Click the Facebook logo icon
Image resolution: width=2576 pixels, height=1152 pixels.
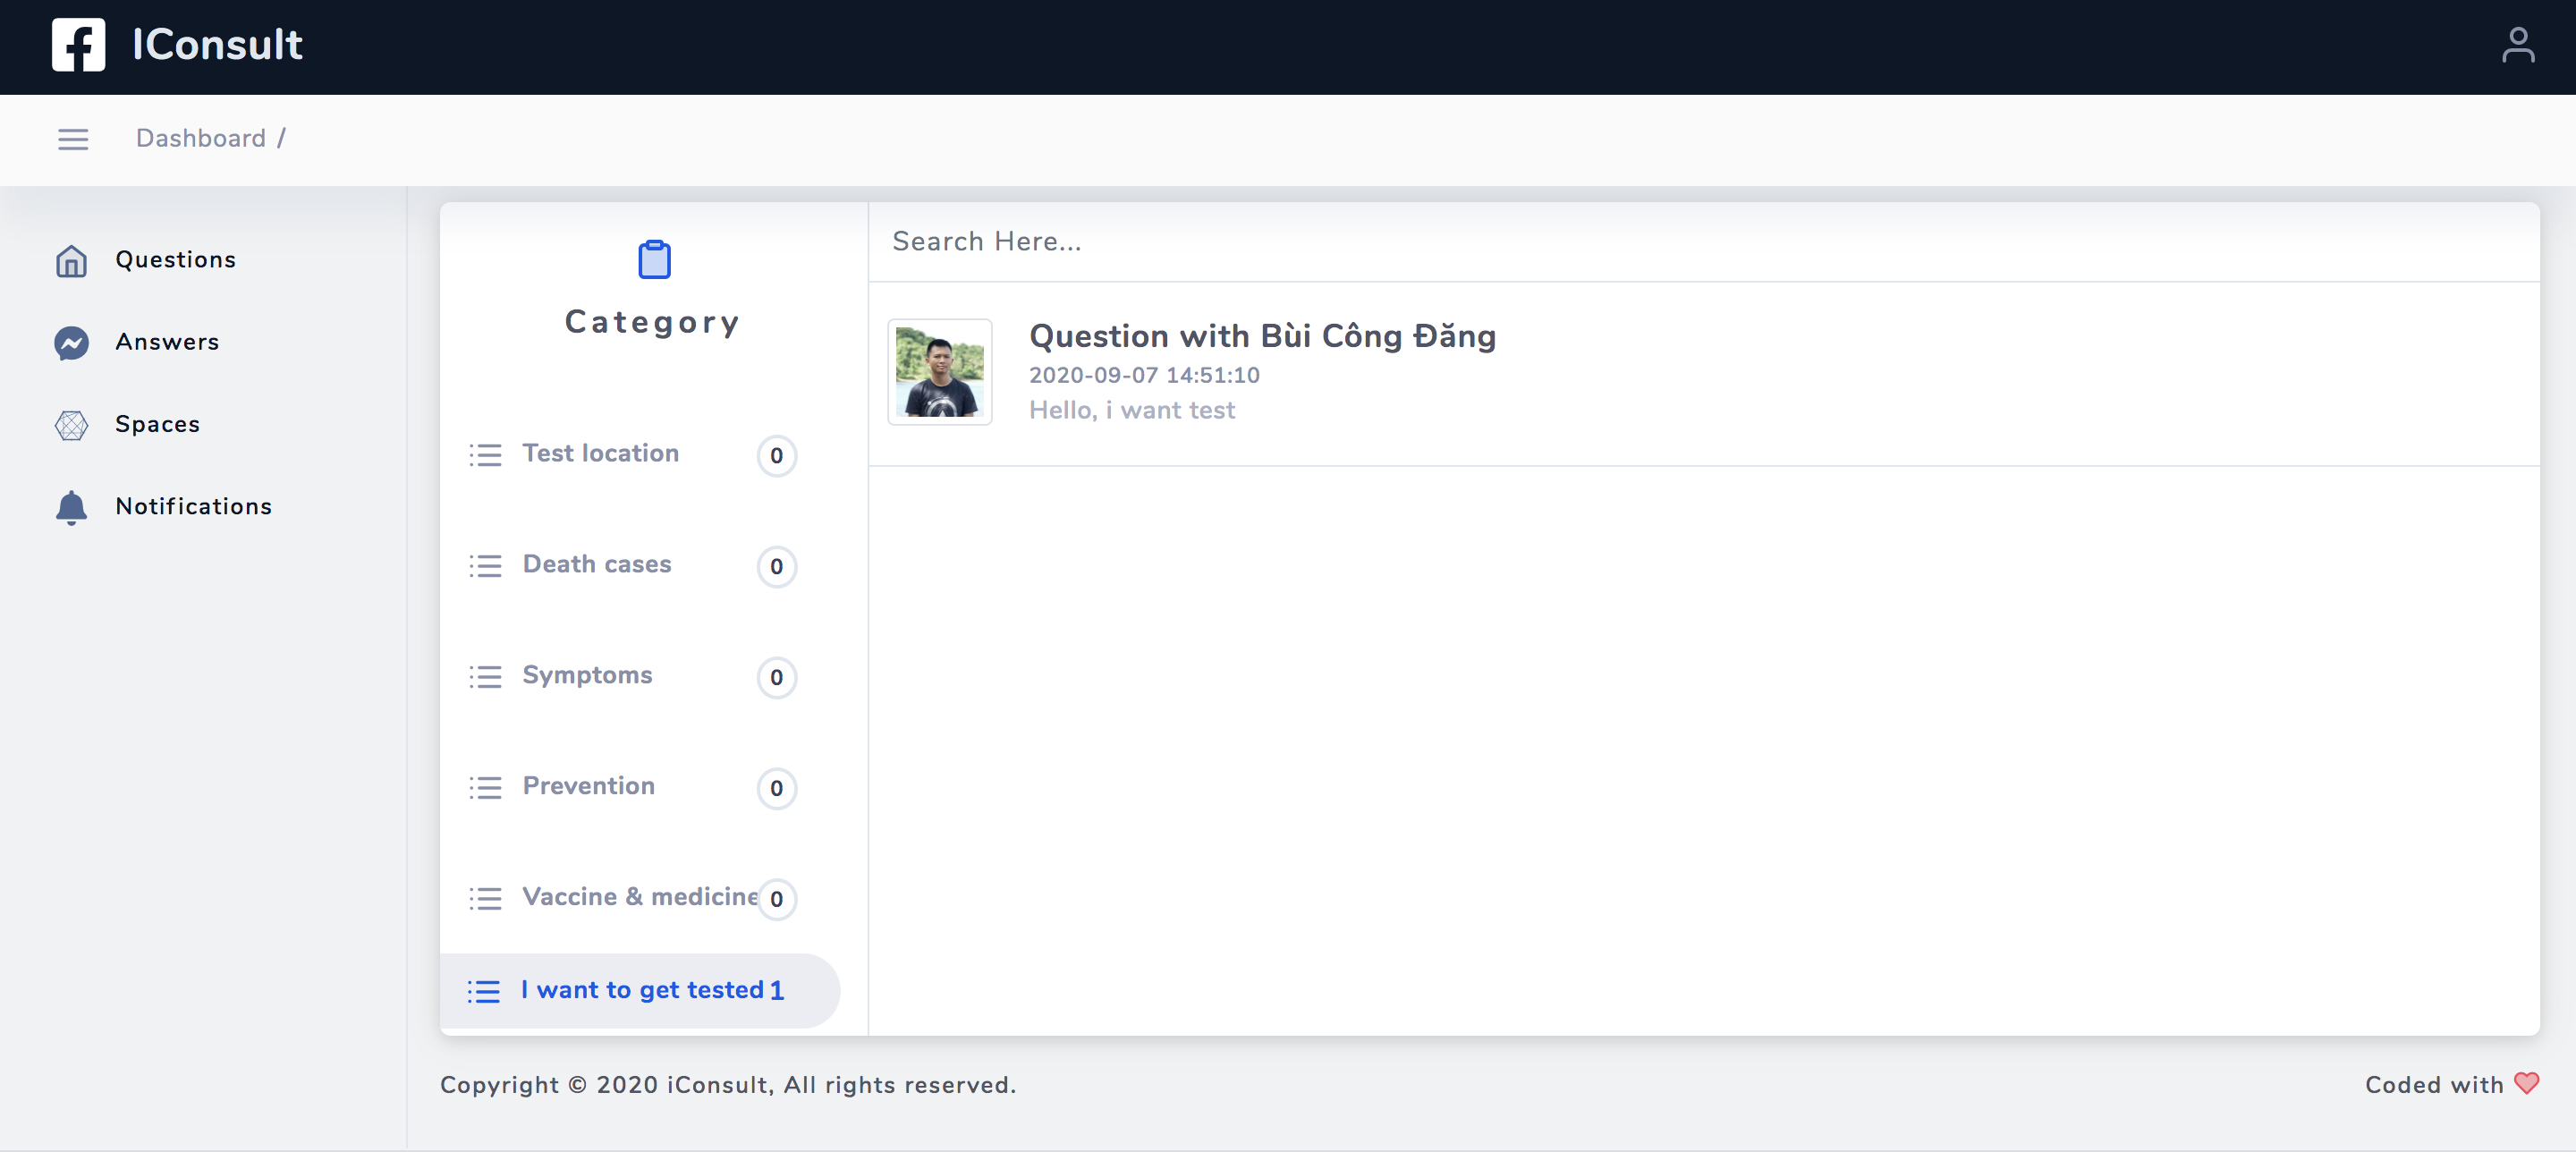78,45
